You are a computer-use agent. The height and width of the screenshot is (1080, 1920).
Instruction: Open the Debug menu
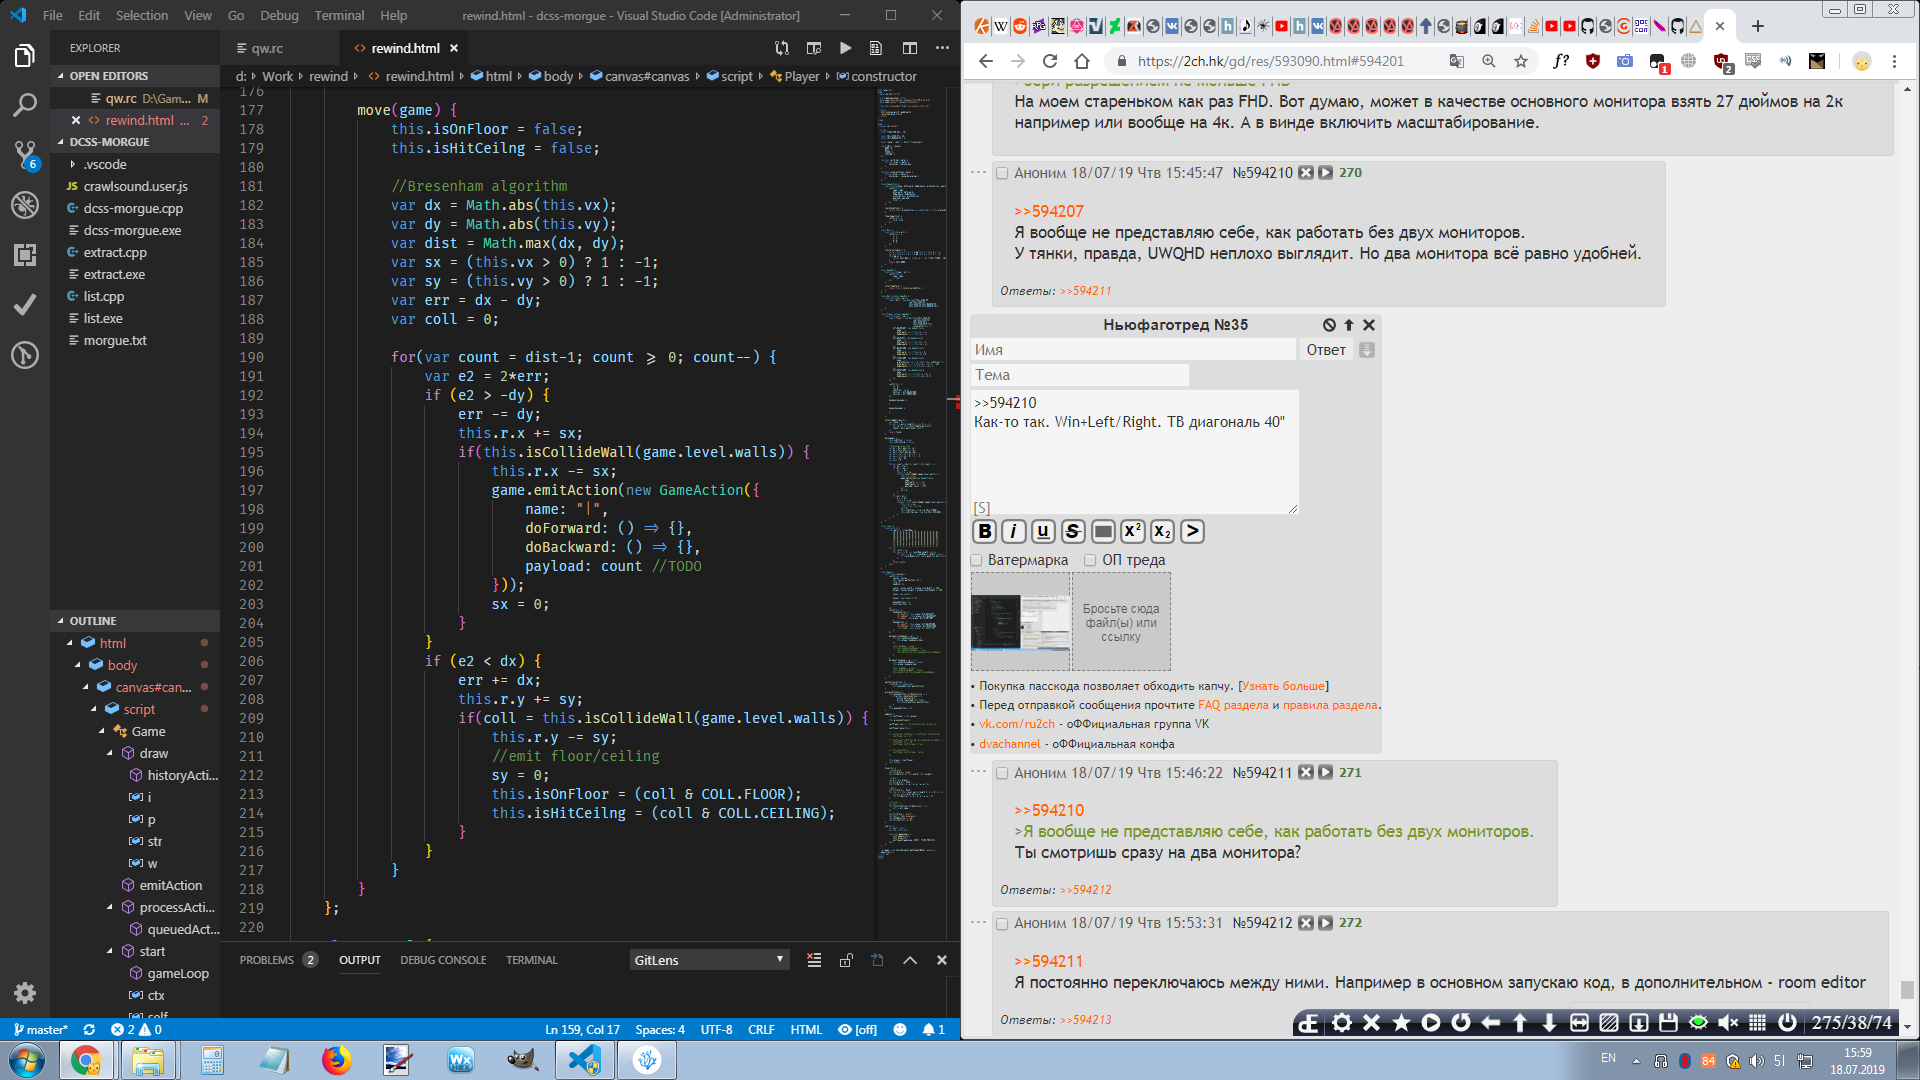click(279, 15)
